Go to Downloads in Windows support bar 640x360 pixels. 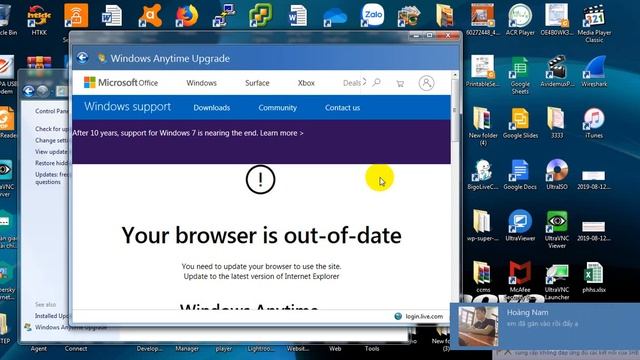(211, 108)
